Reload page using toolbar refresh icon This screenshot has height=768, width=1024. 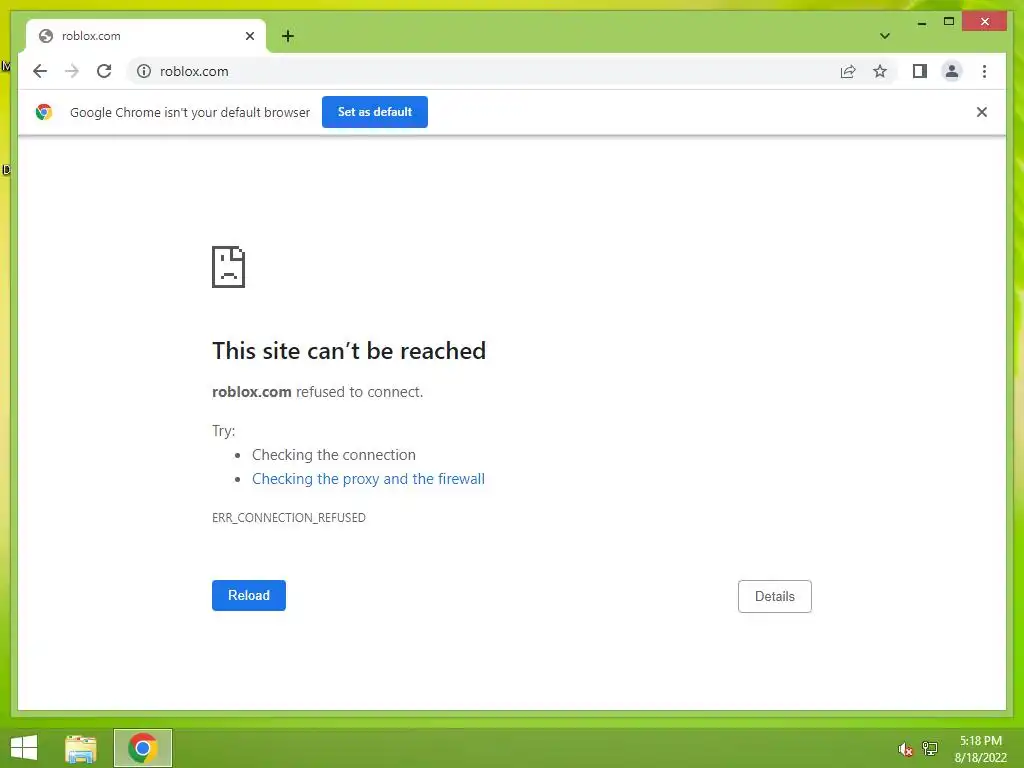tap(104, 71)
